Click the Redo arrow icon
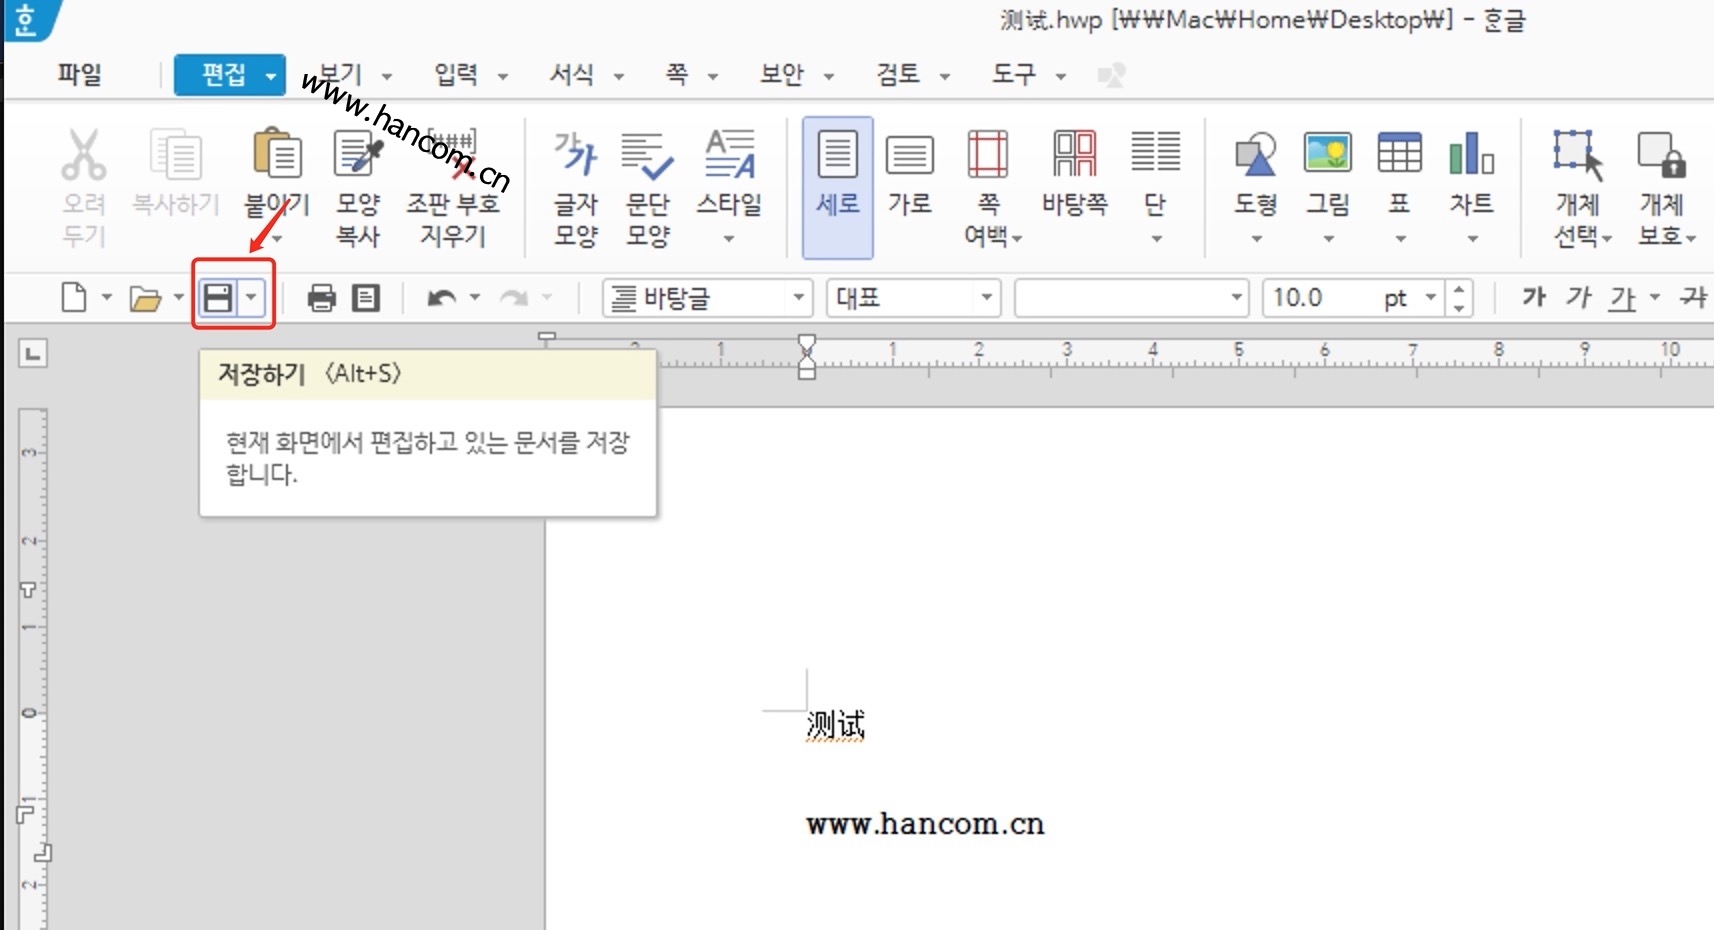The image size is (1714, 930). [514, 298]
